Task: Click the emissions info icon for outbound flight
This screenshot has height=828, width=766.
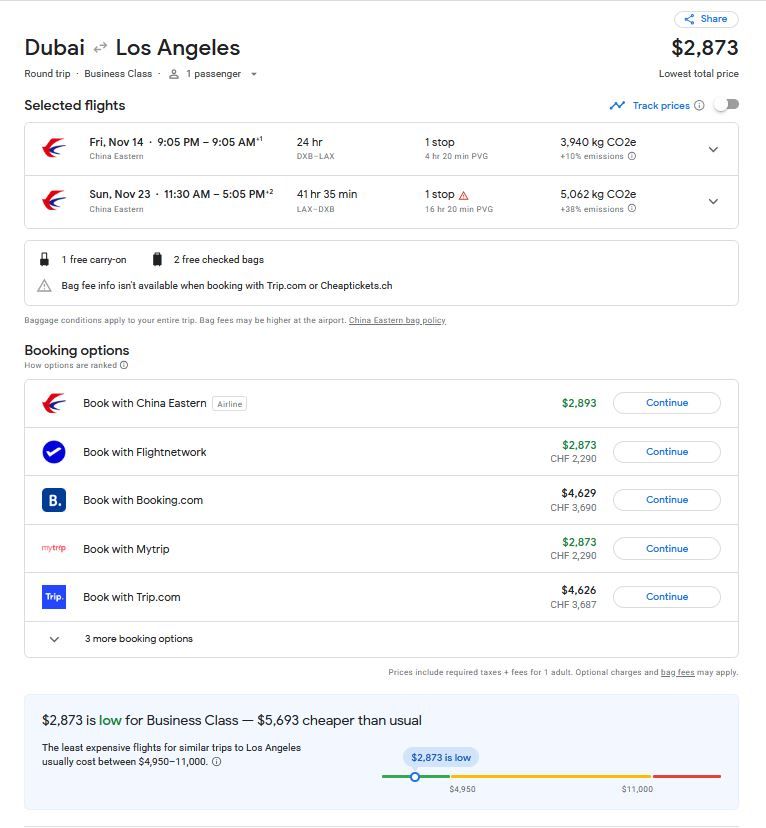Action: pyautogui.click(x=631, y=156)
